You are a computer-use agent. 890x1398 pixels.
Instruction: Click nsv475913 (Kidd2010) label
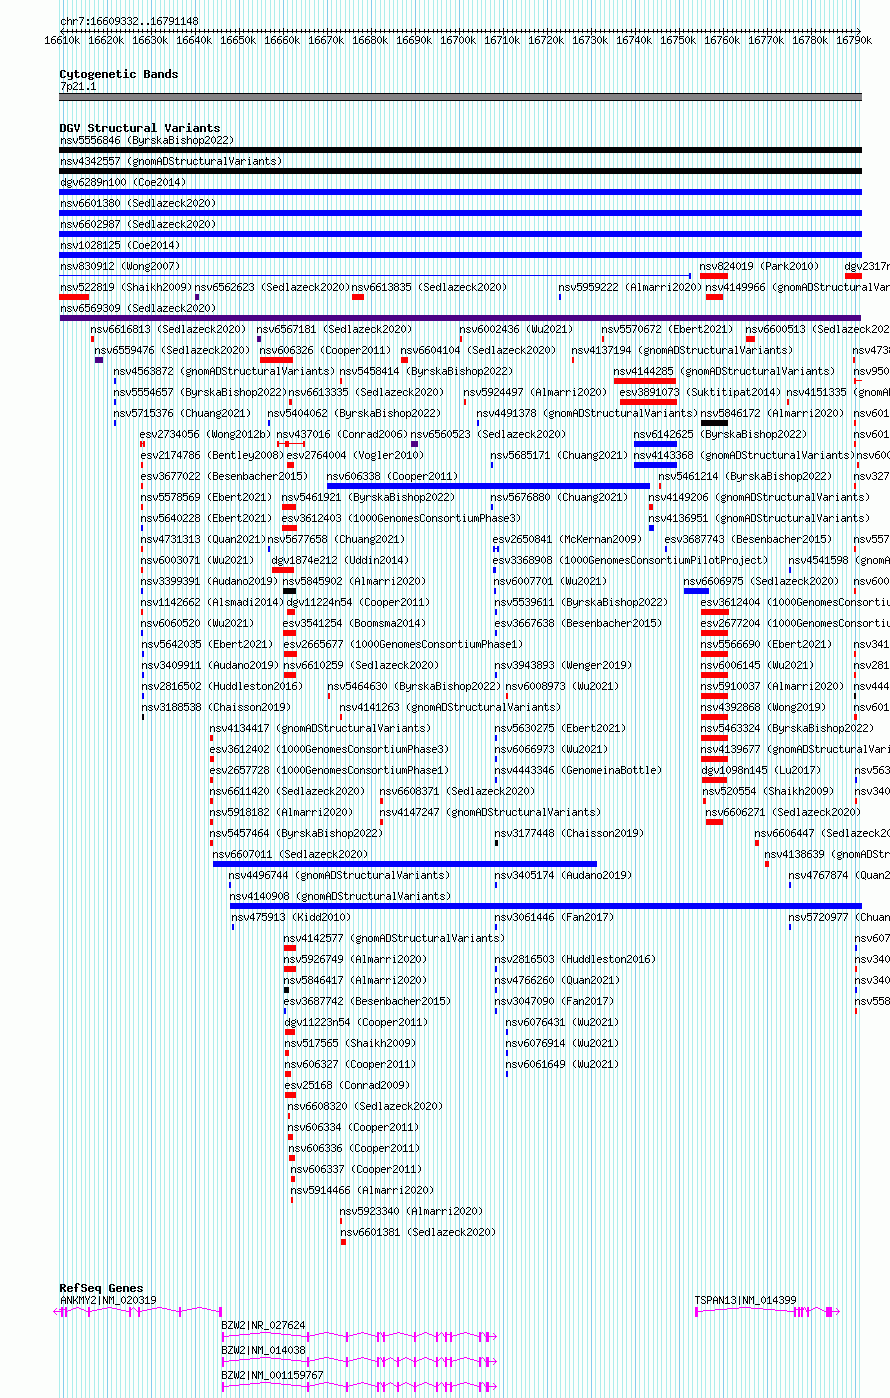pyautogui.click(x=291, y=918)
